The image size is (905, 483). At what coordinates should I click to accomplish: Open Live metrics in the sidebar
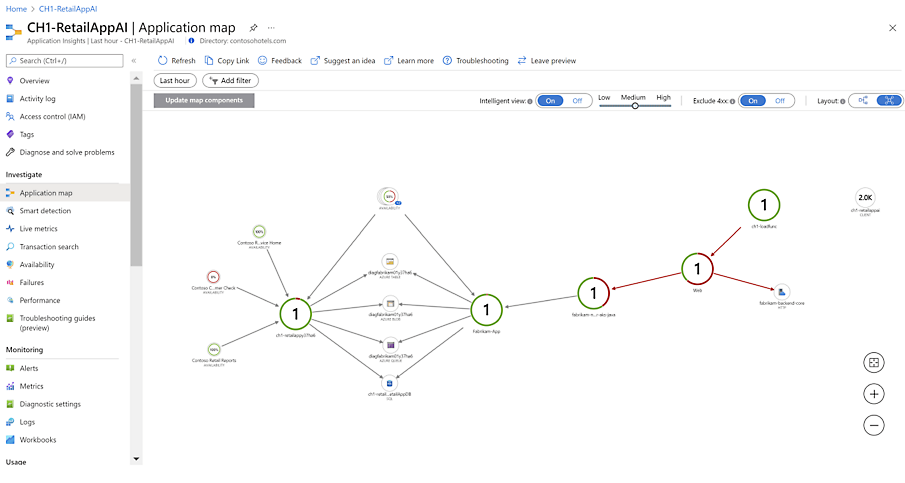point(40,229)
